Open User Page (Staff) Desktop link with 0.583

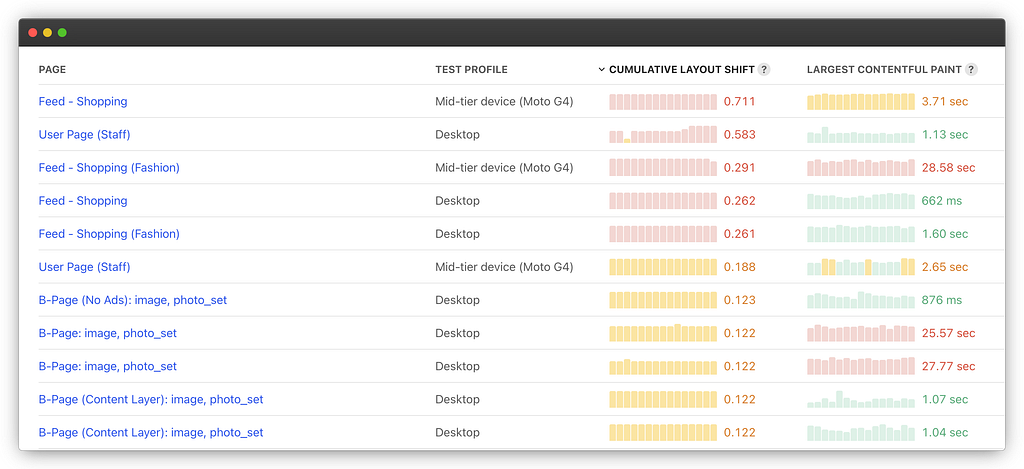point(84,135)
